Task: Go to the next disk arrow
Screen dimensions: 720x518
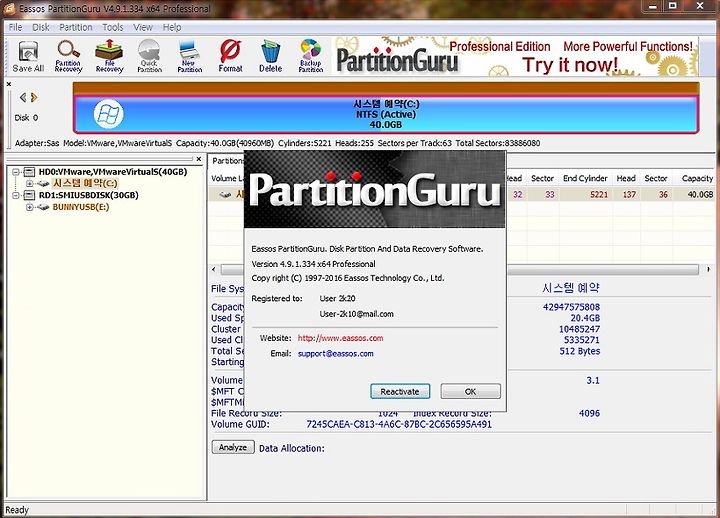Action: click(34, 97)
